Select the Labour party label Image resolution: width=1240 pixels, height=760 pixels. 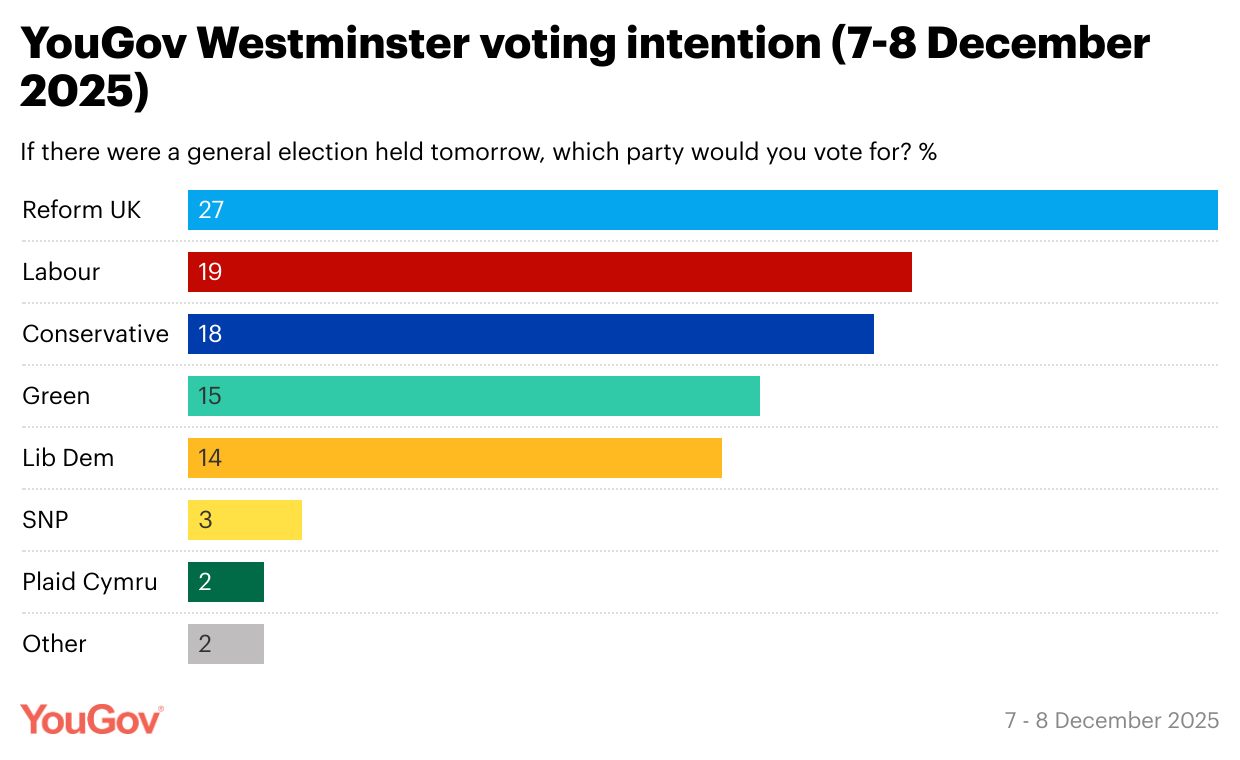(61, 272)
